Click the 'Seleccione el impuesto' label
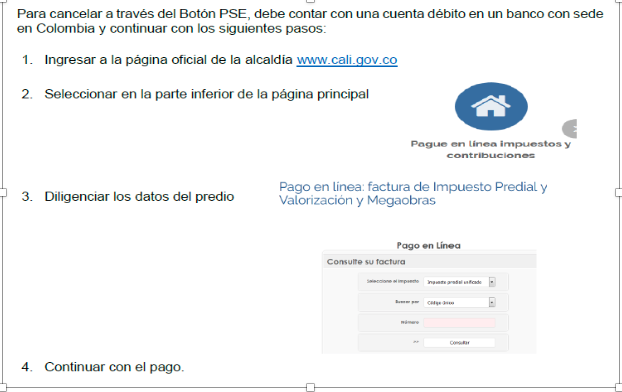 pyautogui.click(x=393, y=281)
